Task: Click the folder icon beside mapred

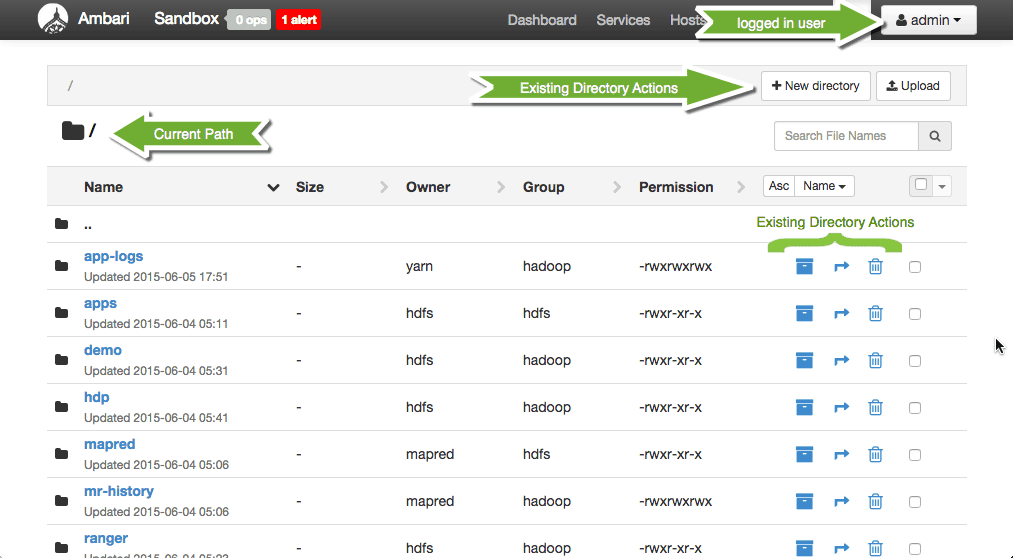Action: pyautogui.click(x=61, y=453)
